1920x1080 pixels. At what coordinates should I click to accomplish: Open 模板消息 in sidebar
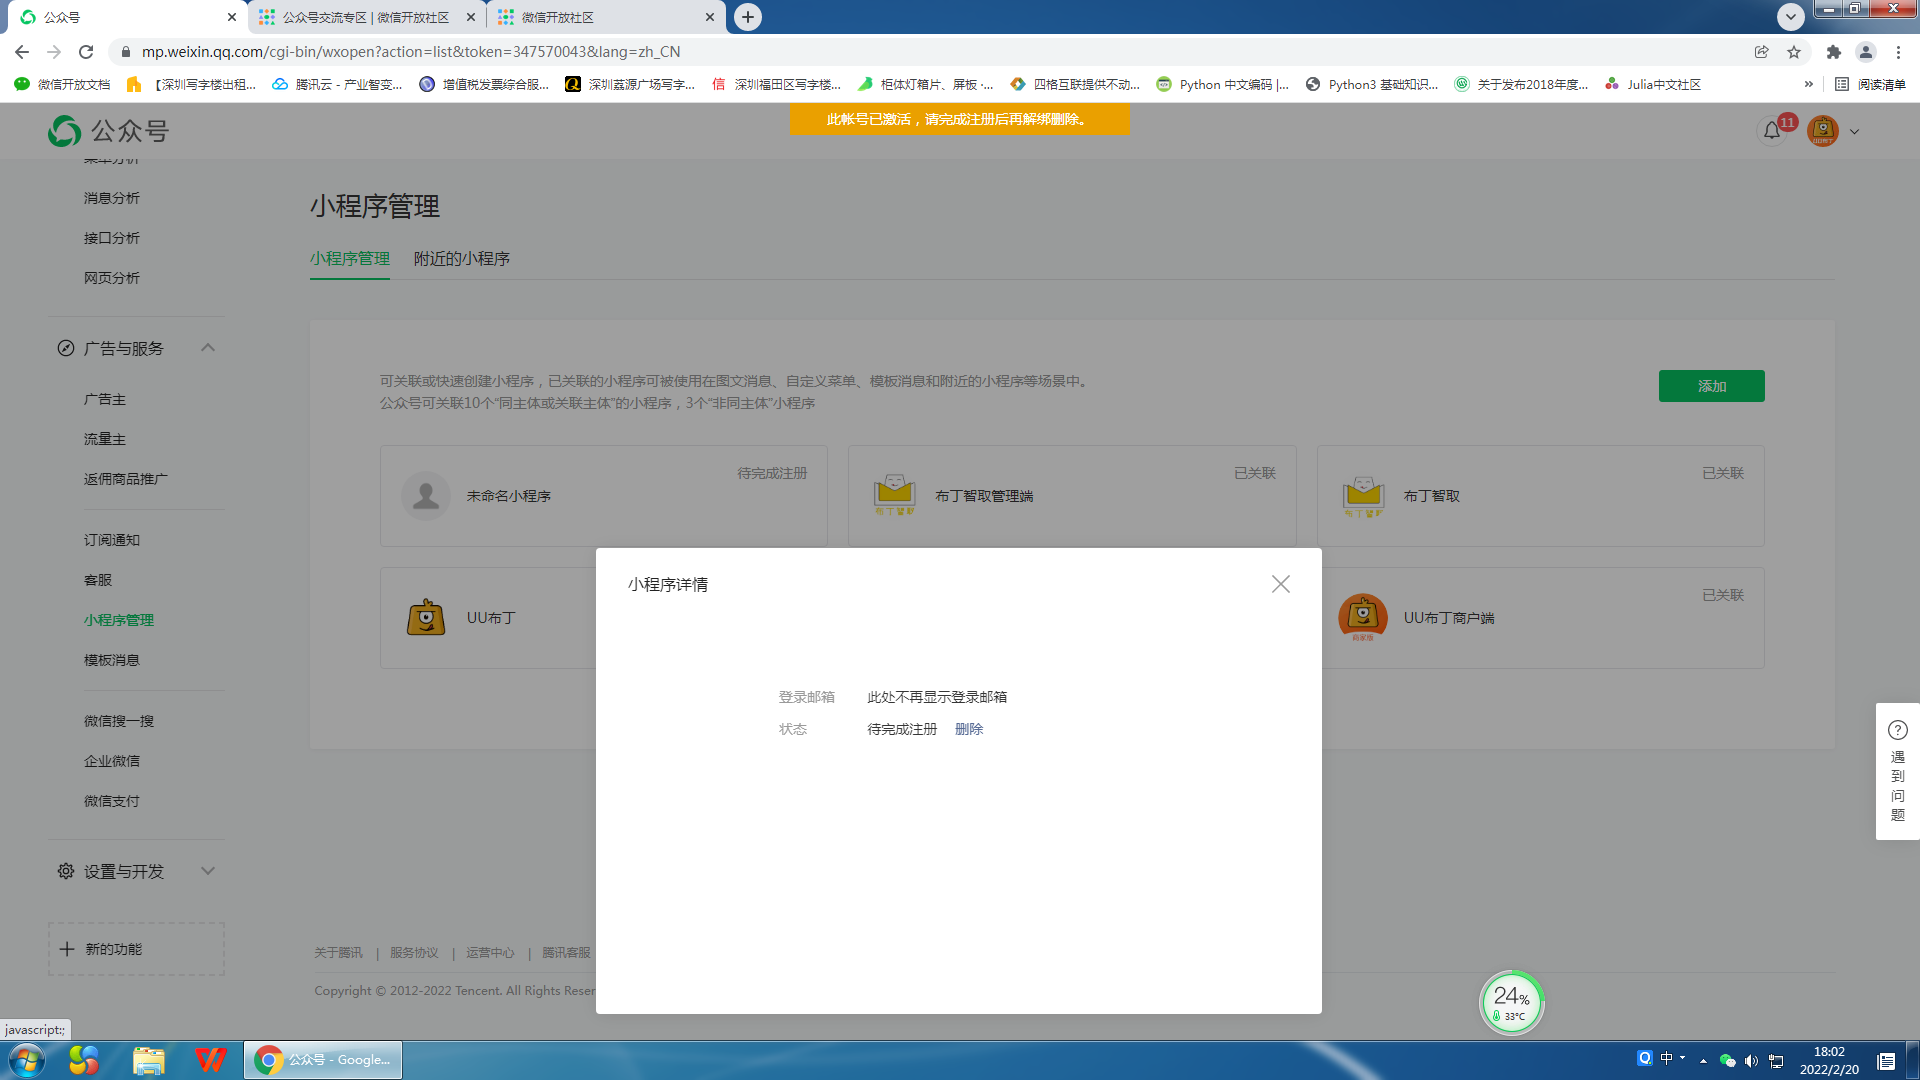111,660
